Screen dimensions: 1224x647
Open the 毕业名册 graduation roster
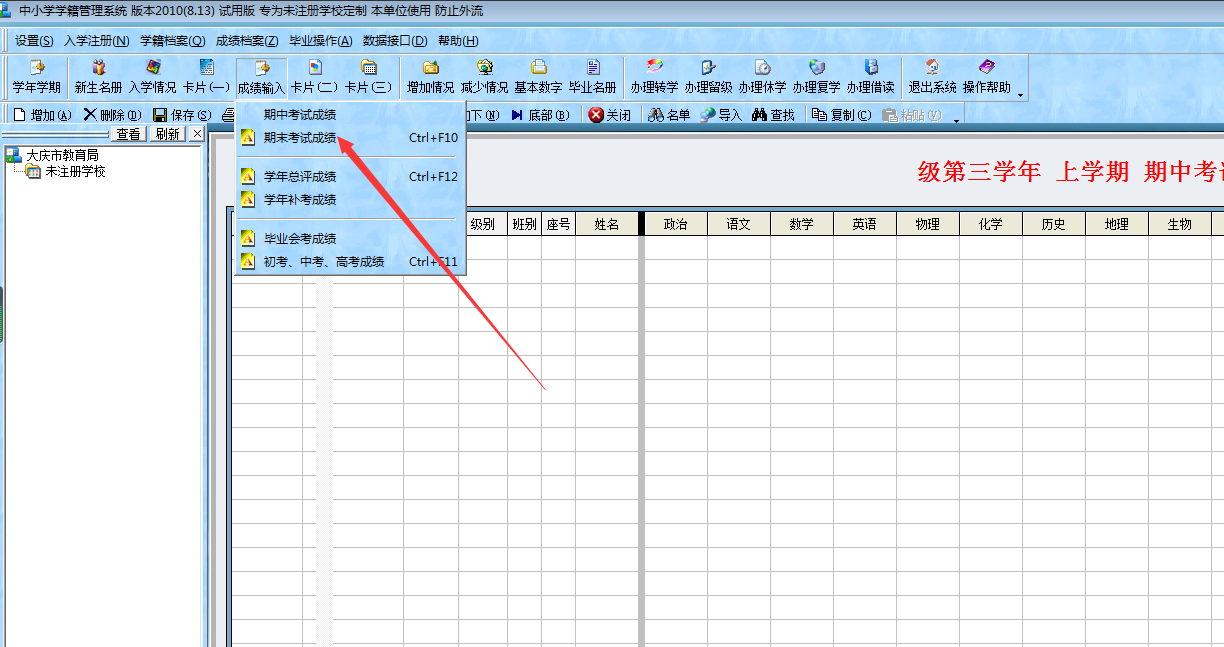click(592, 77)
